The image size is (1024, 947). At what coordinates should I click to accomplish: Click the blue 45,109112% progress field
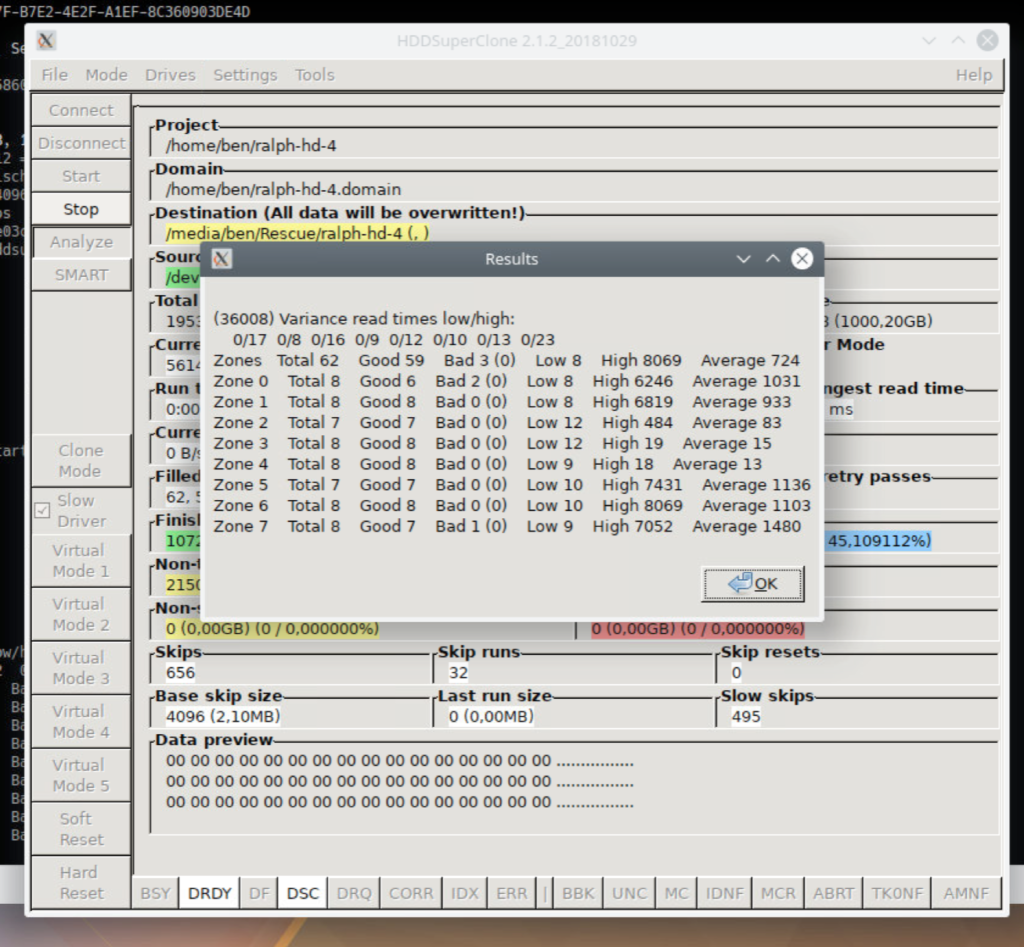[879, 541]
